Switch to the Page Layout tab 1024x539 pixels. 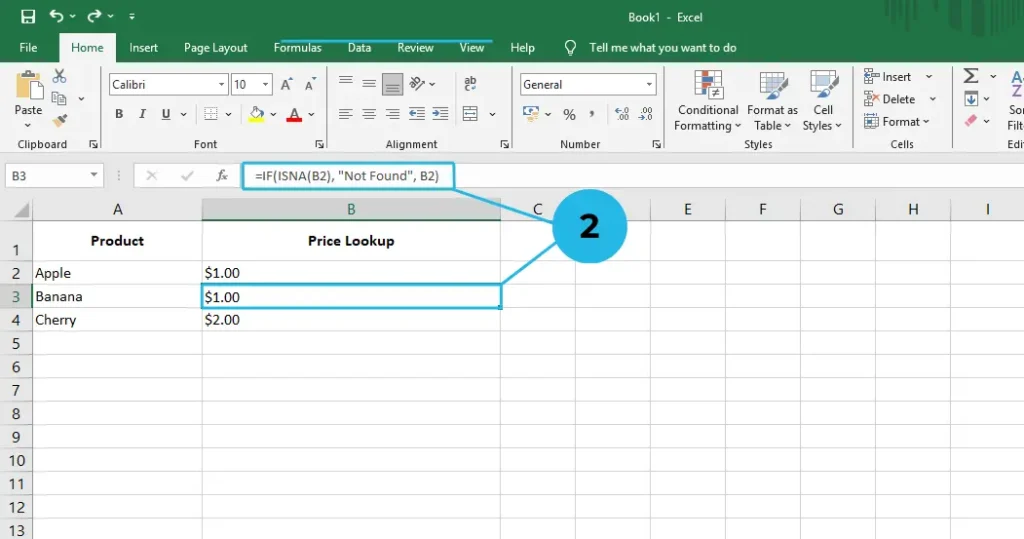click(216, 48)
